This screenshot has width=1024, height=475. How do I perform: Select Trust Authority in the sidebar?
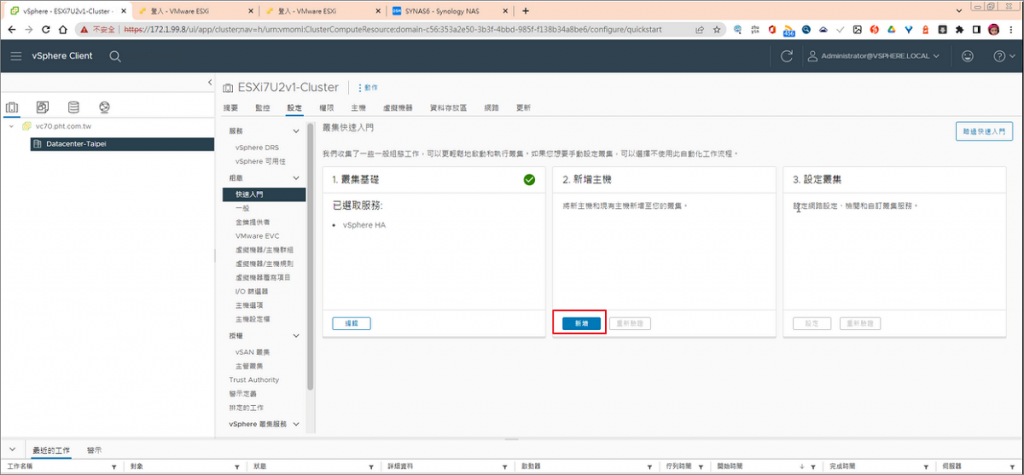click(253, 380)
